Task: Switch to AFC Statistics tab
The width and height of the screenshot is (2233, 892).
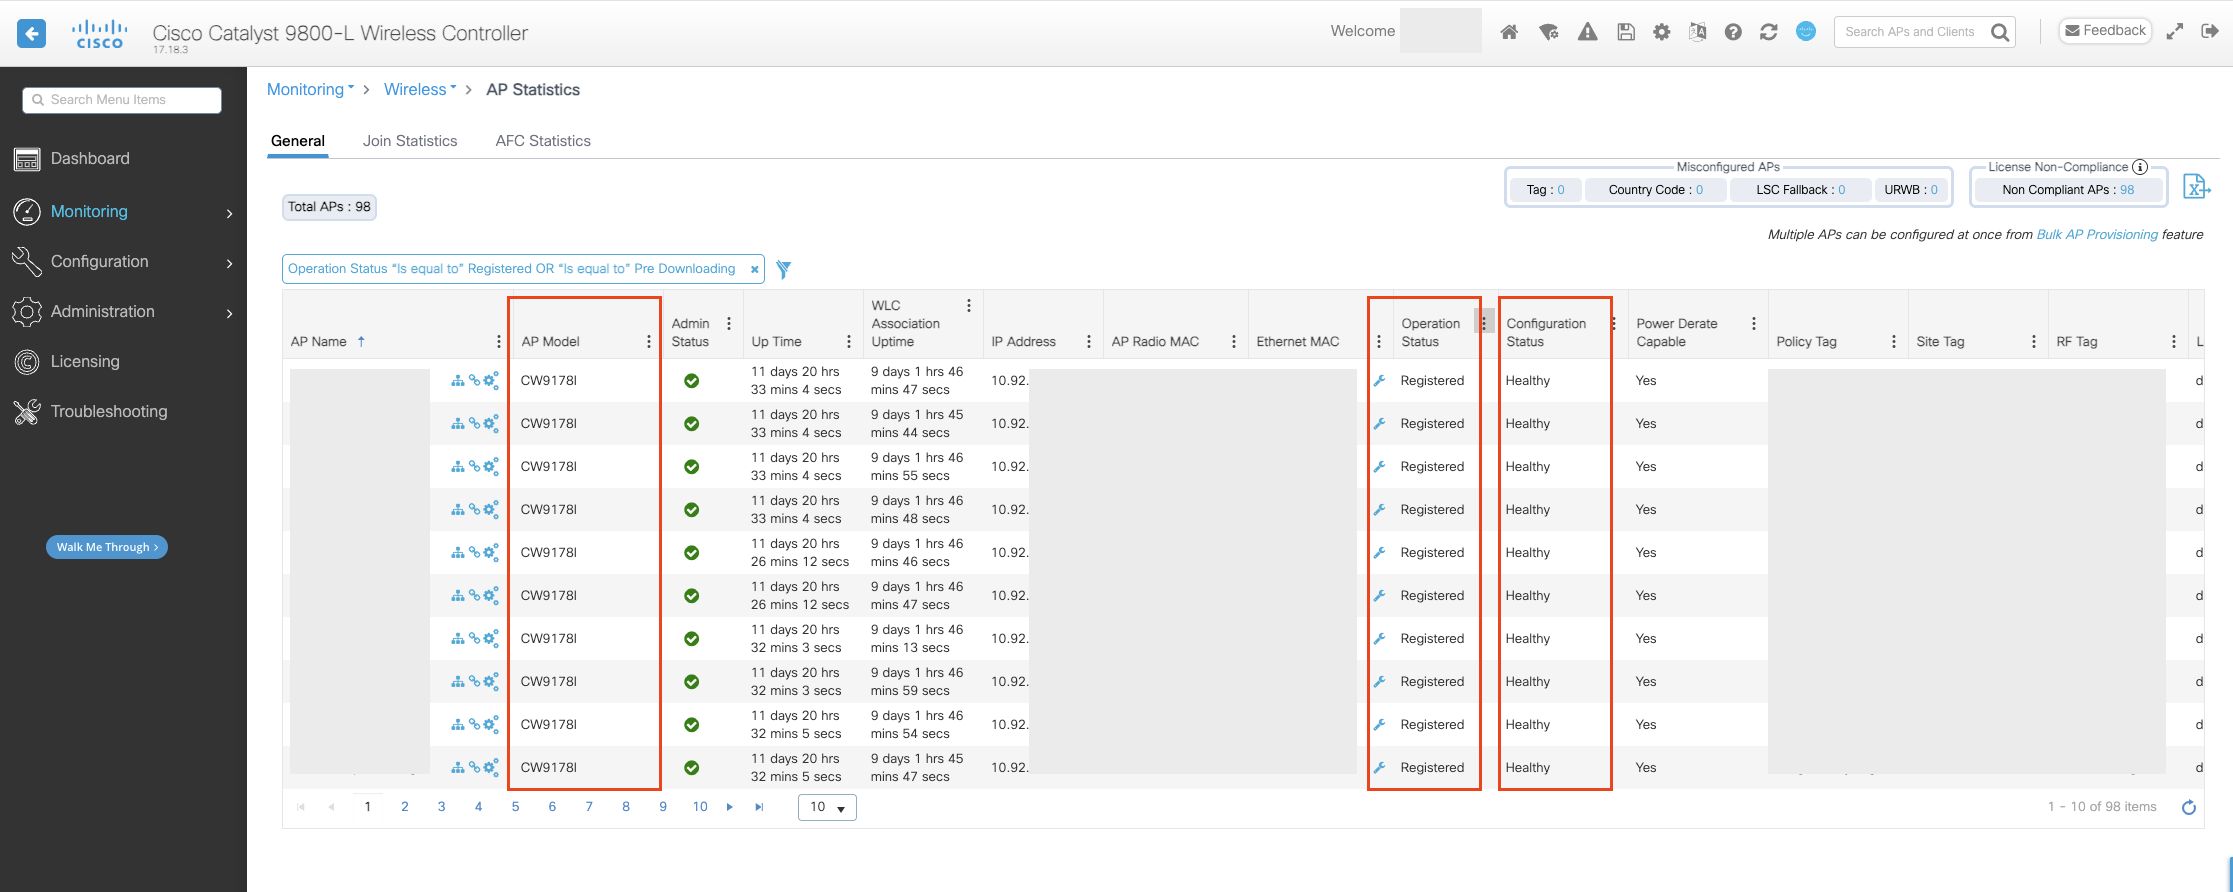Action: [x=543, y=141]
